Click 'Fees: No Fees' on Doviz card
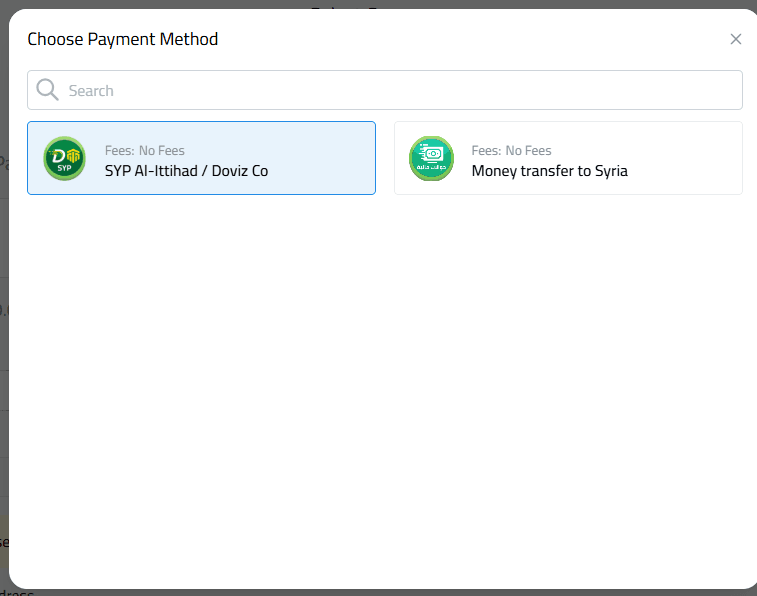This screenshot has height=596, width=757. tap(145, 151)
